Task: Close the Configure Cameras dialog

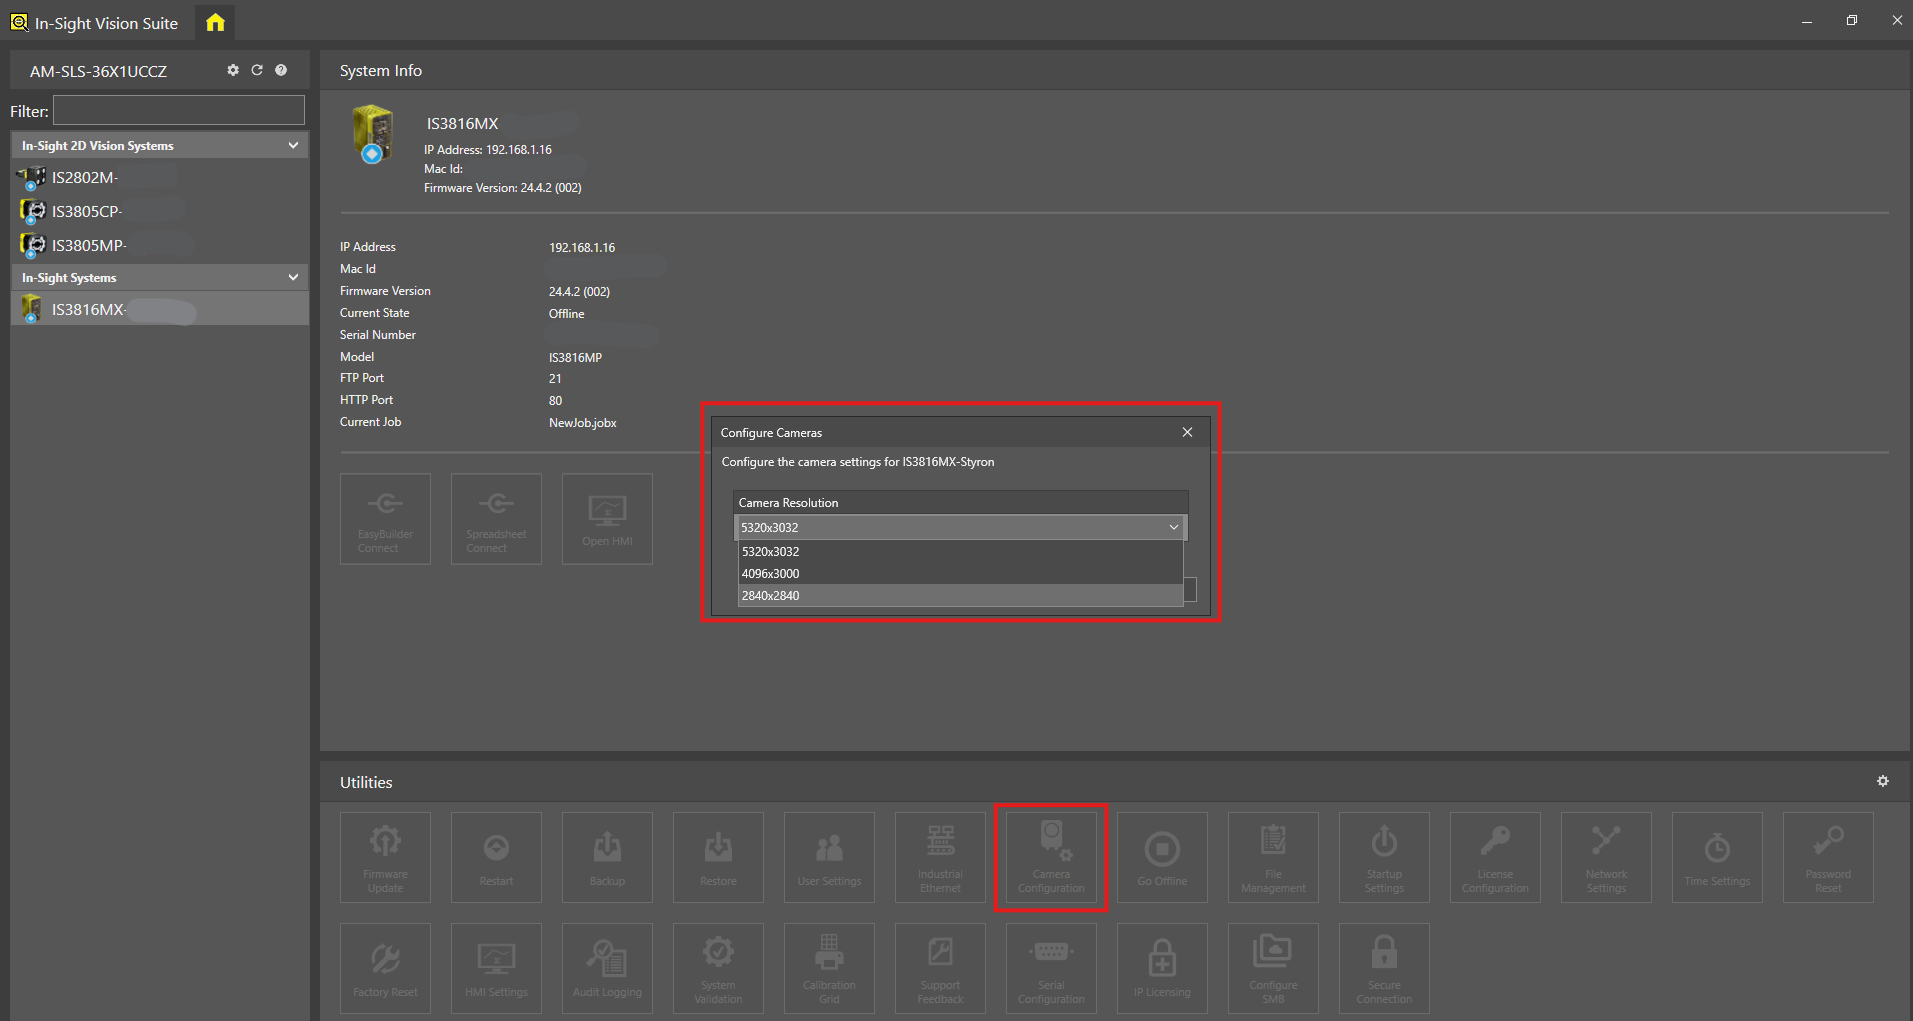Action: 1187,432
